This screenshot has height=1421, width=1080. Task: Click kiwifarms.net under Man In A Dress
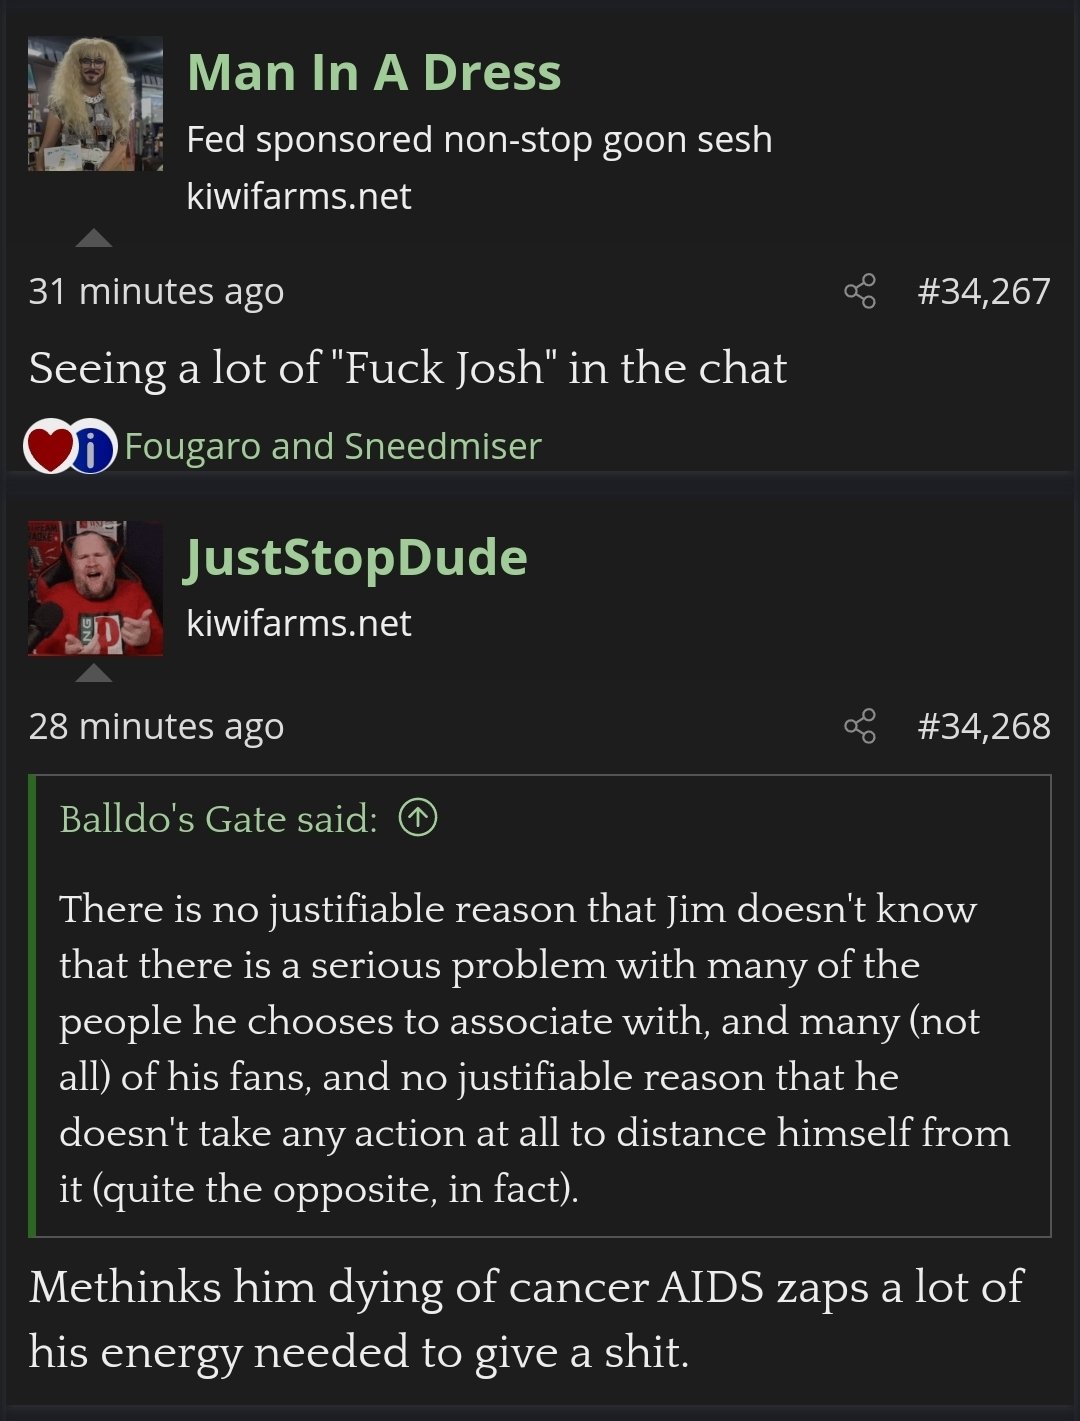[299, 196]
